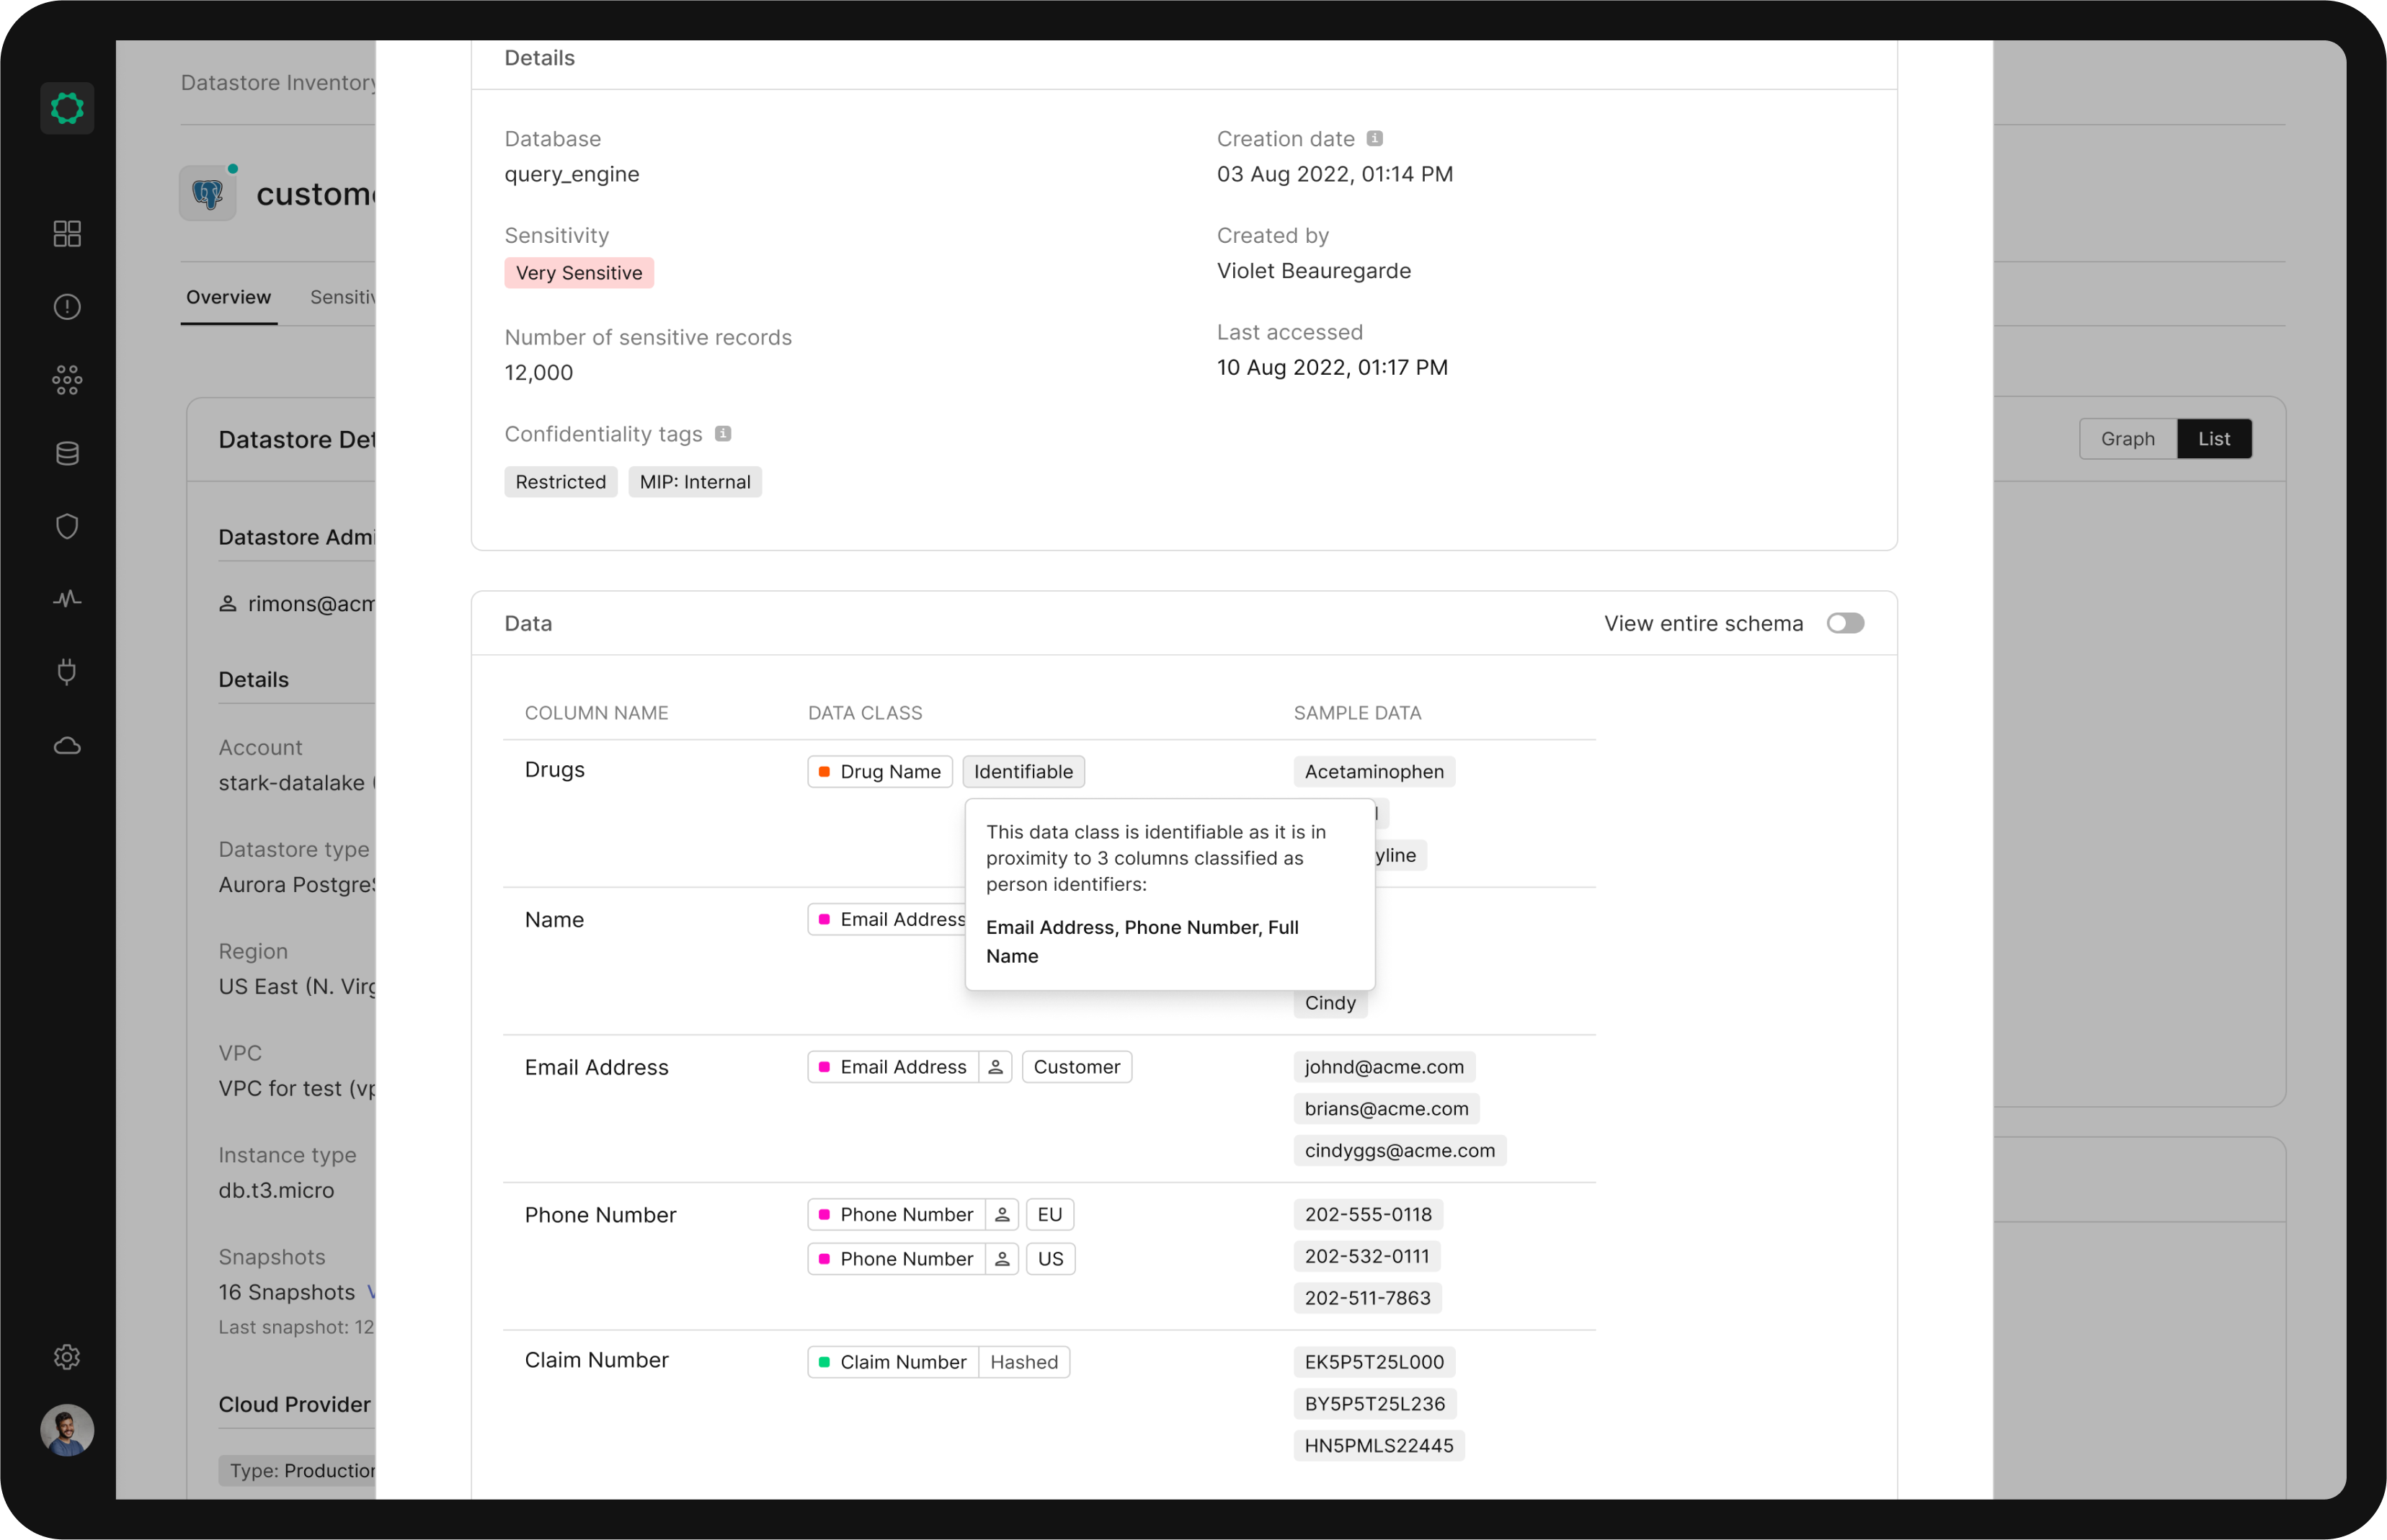Select the List view option
The height and width of the screenshot is (1540, 2387).
(x=2215, y=438)
